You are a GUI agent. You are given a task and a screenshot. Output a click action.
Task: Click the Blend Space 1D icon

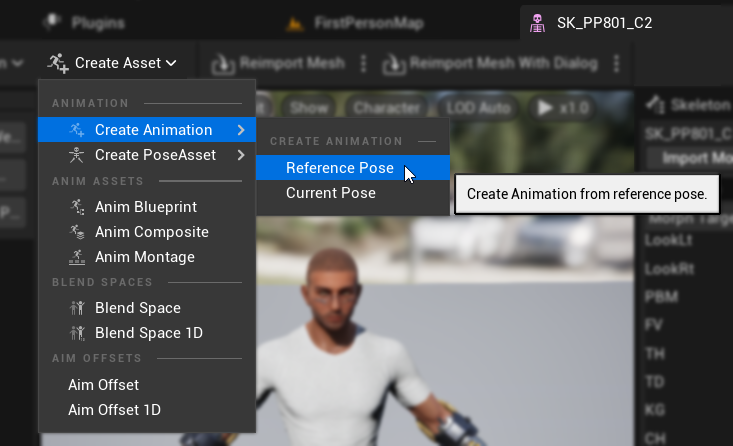(77, 333)
